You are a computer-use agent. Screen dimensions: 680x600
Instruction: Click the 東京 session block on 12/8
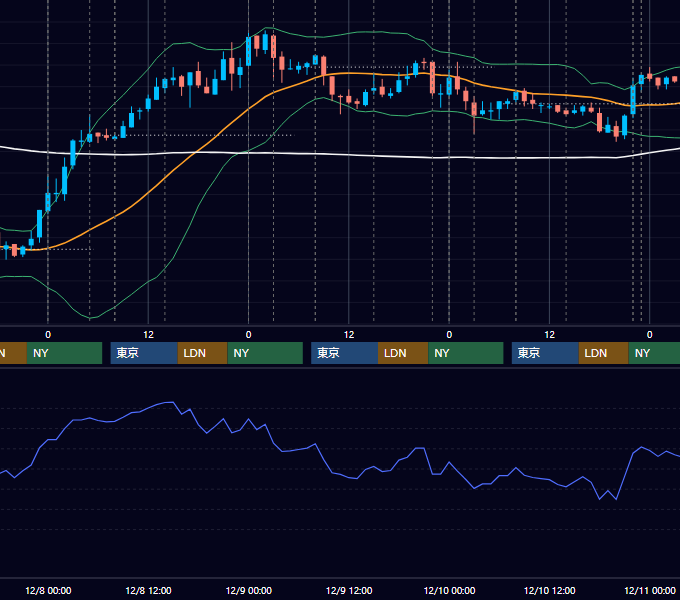click(144, 353)
